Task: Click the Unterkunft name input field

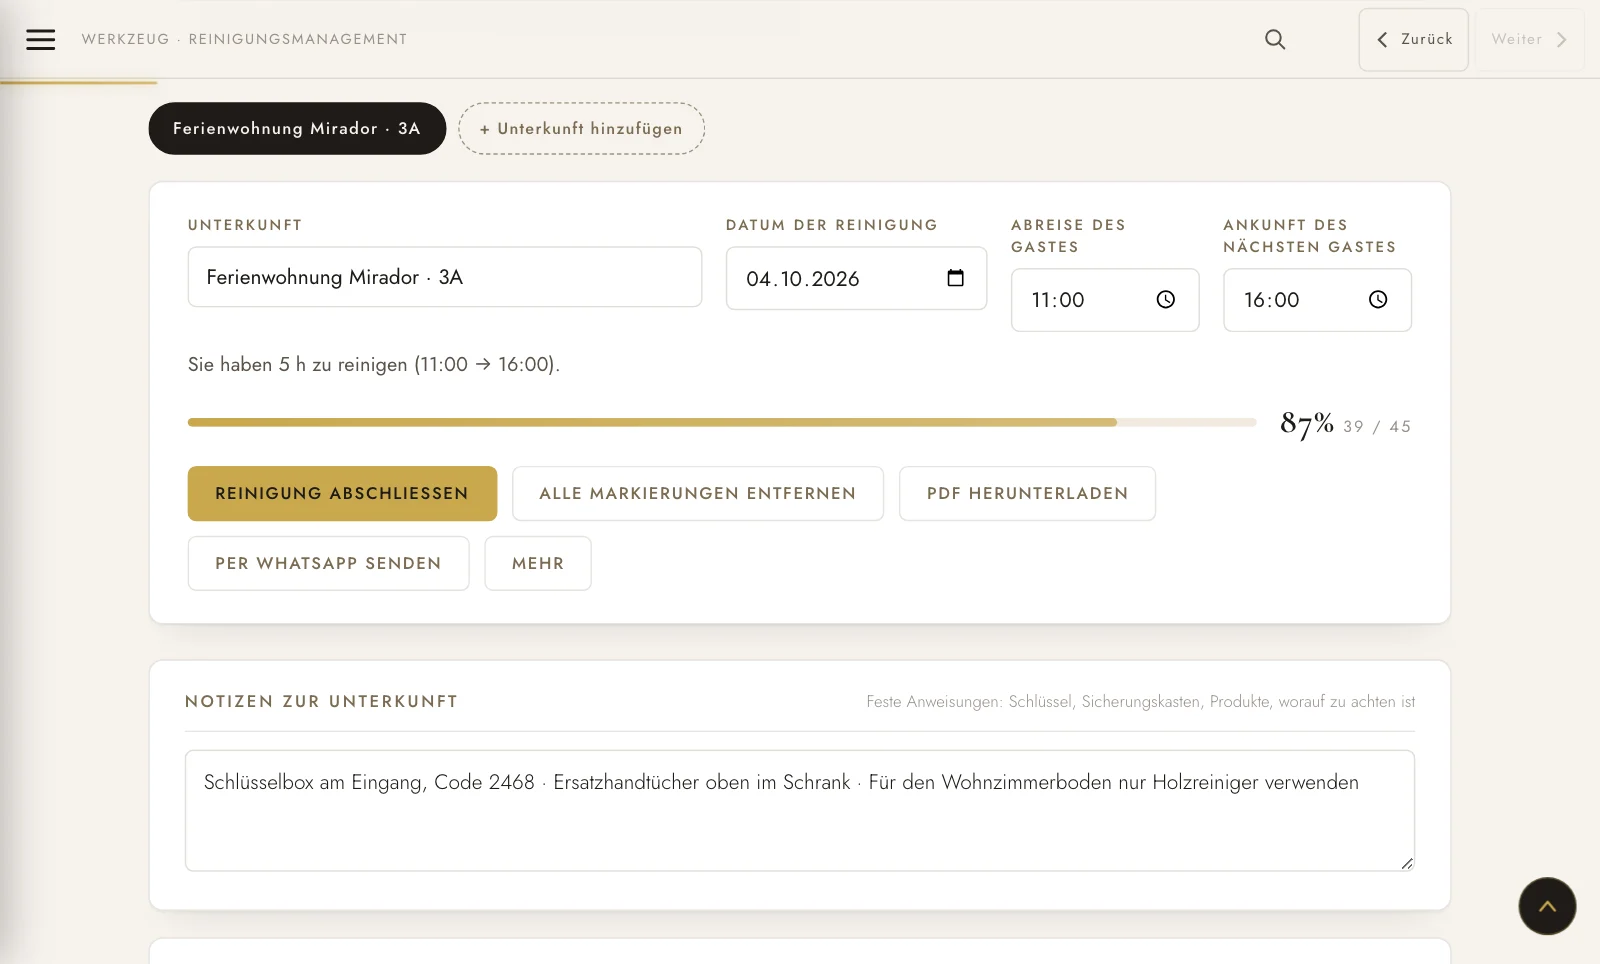Action: 445,277
